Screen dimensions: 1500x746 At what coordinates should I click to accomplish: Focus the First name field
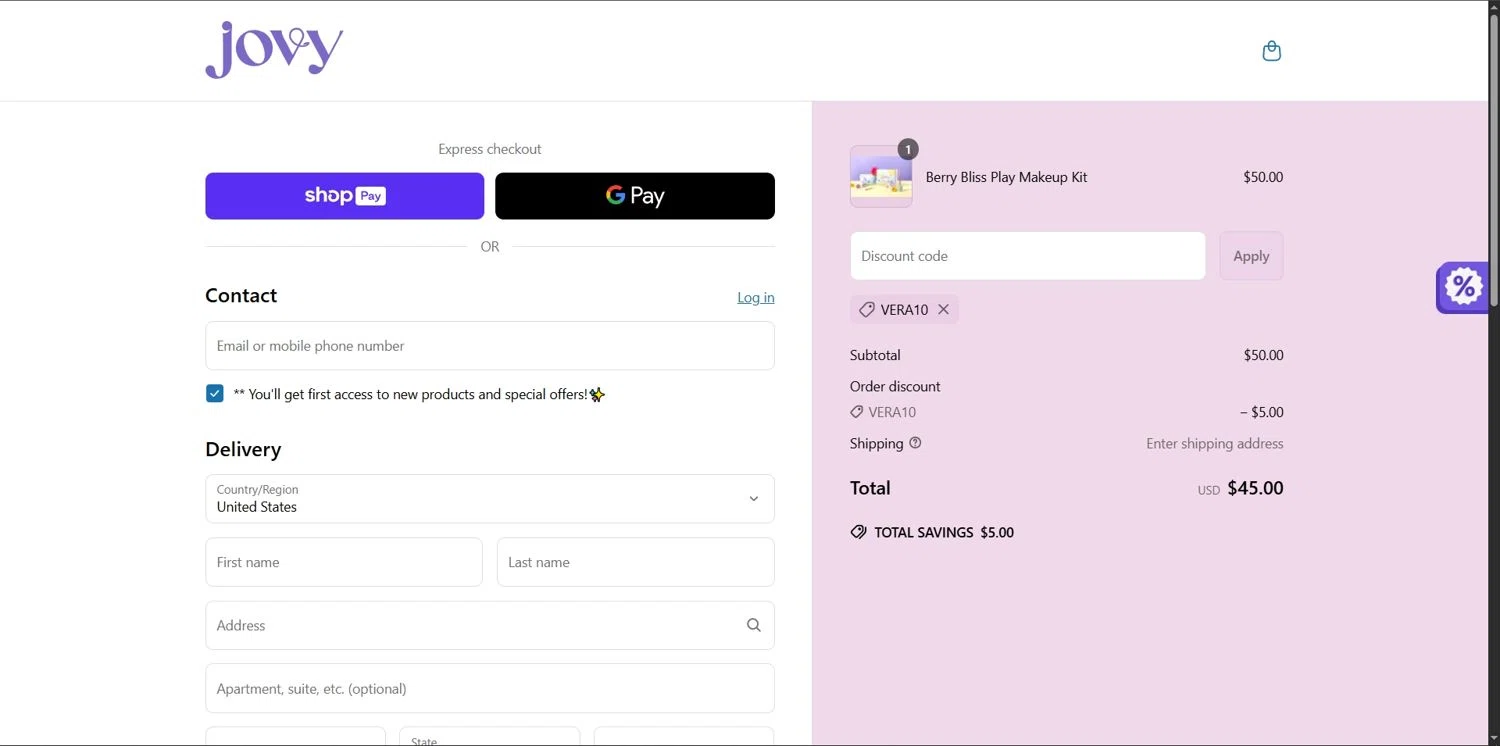(344, 562)
